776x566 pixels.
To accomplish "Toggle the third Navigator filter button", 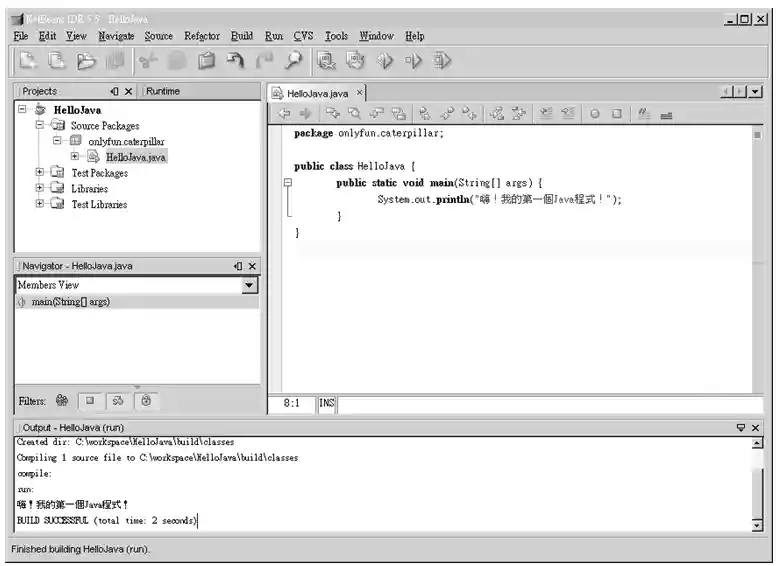I will tap(118, 401).
